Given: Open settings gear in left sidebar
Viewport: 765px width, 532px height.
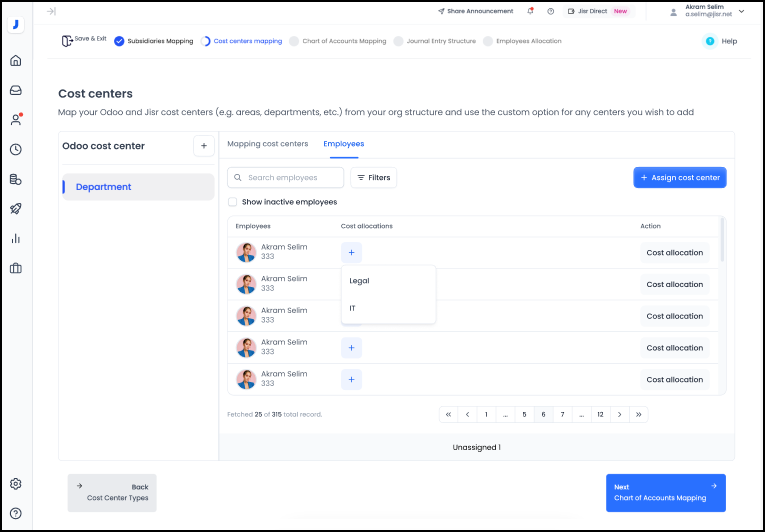Looking at the screenshot, I should point(15,484).
